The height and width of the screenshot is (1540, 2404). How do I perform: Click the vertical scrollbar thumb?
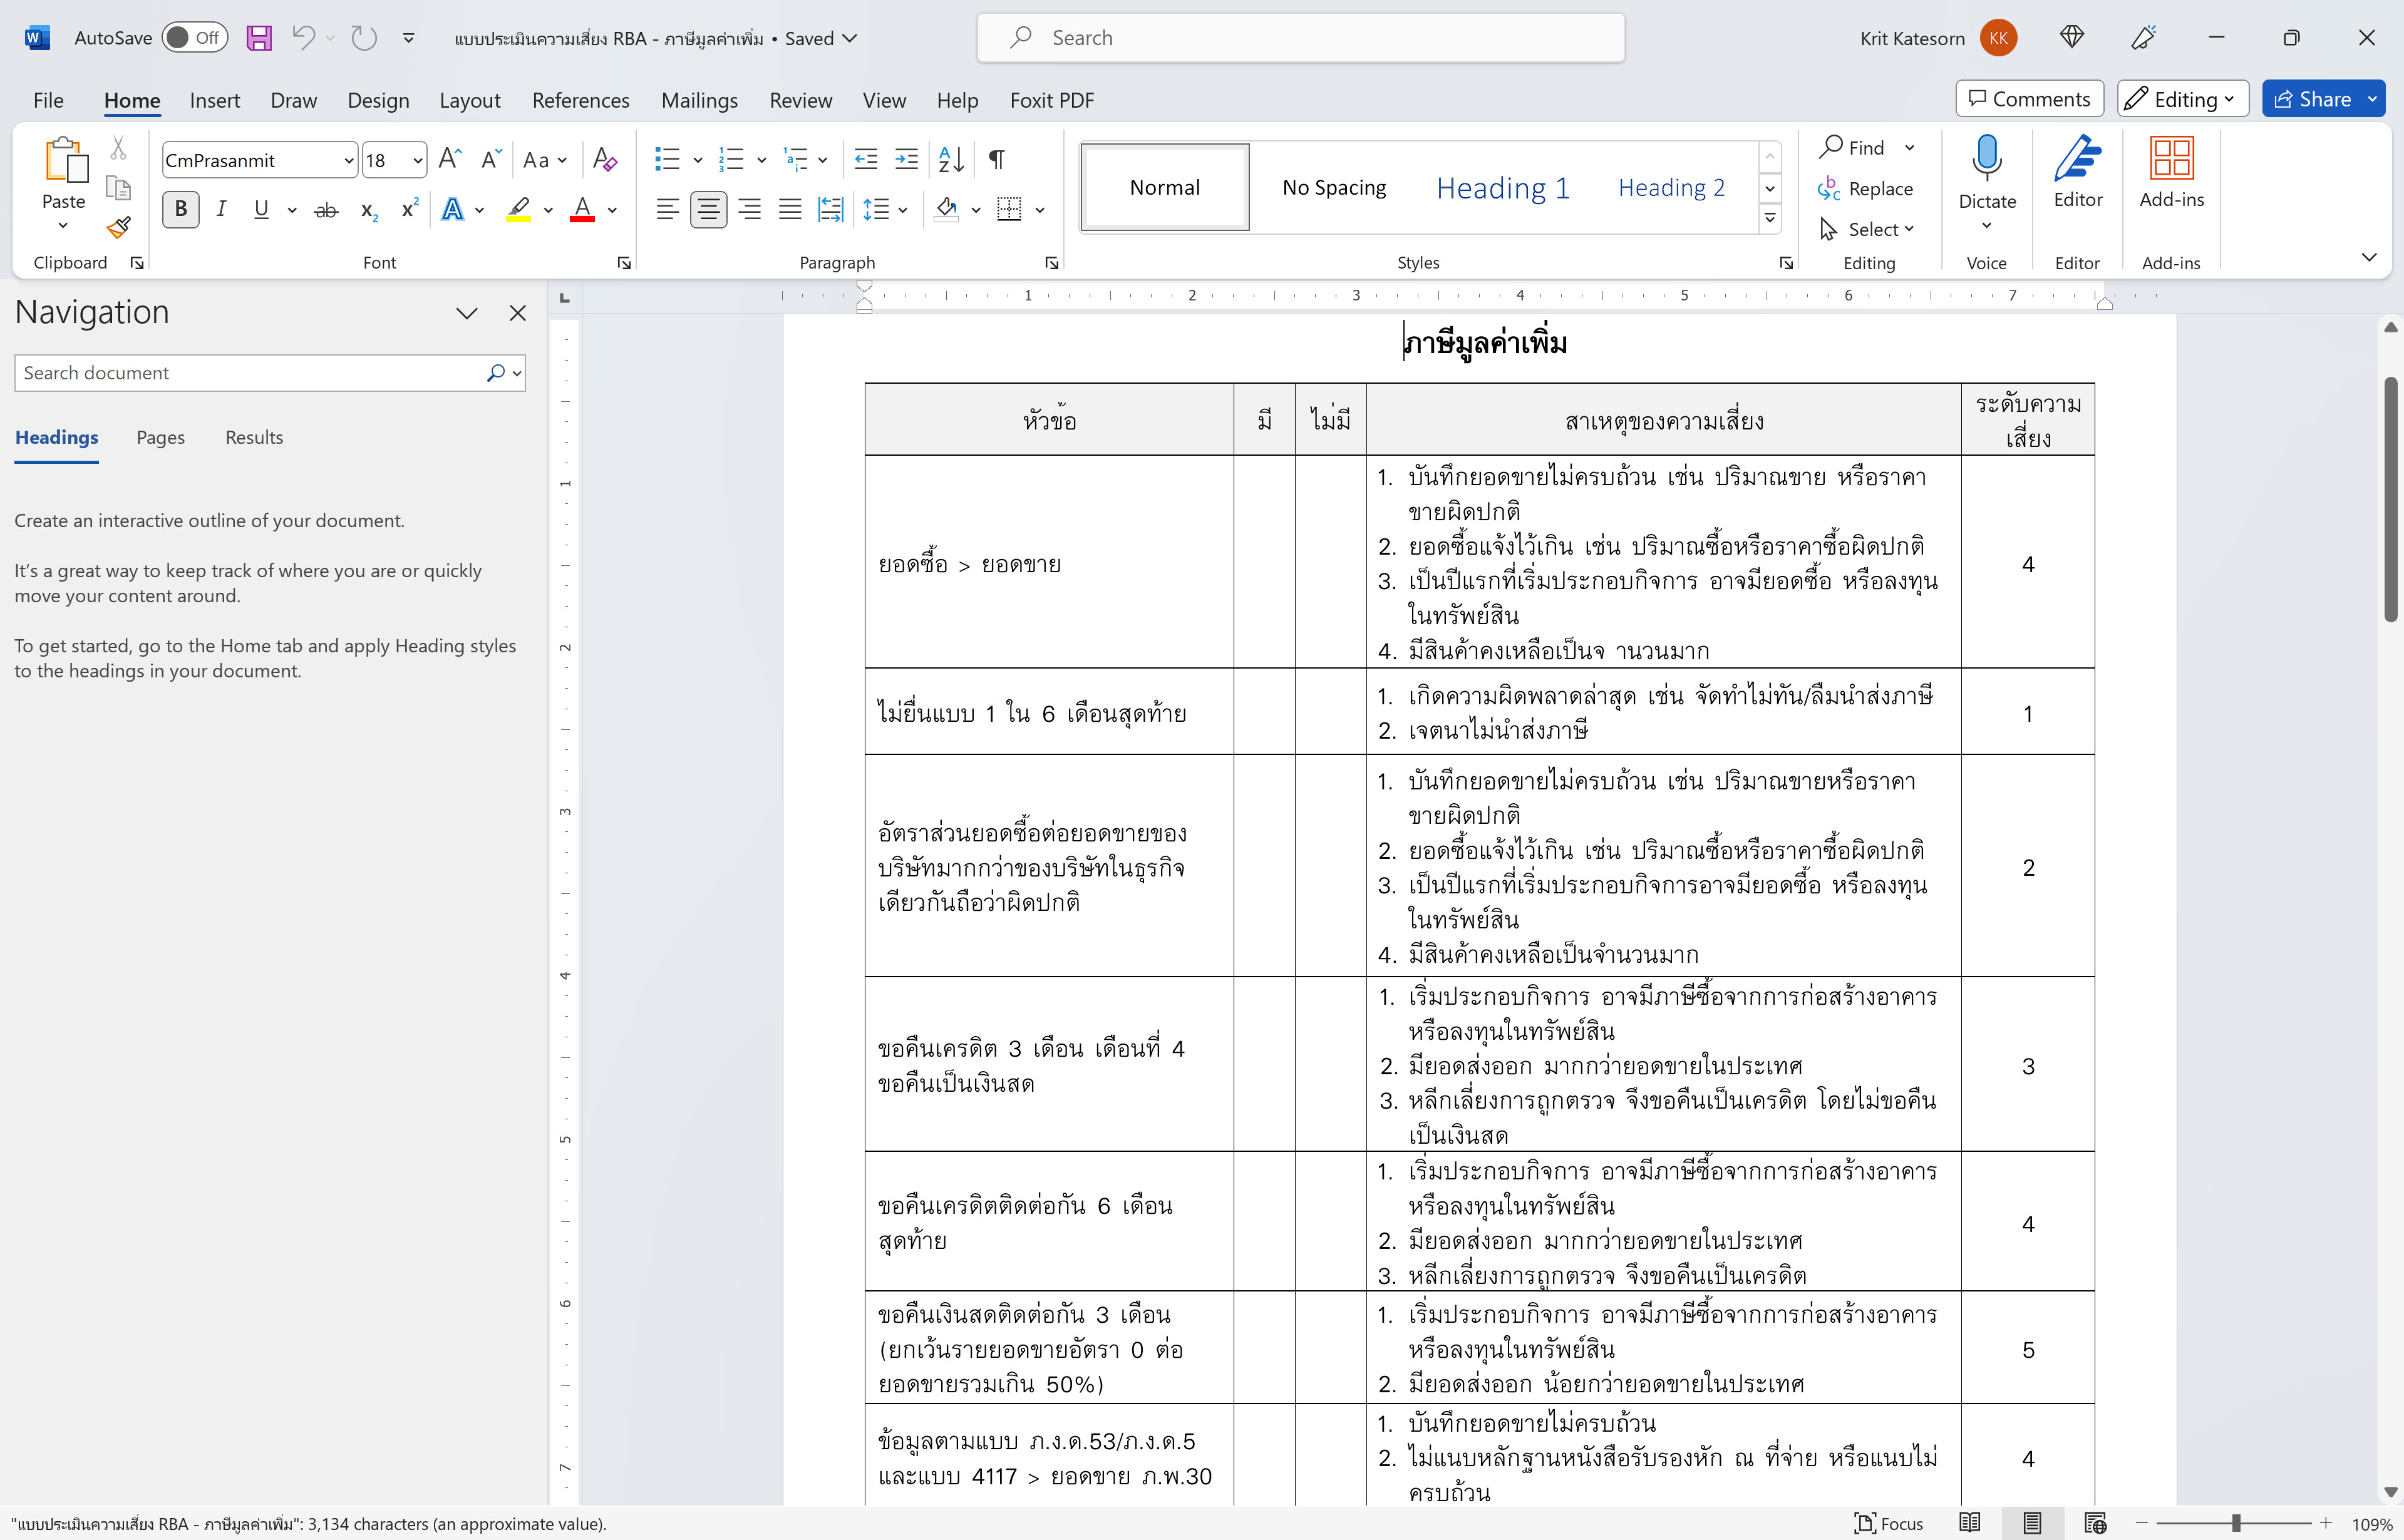point(2390,500)
